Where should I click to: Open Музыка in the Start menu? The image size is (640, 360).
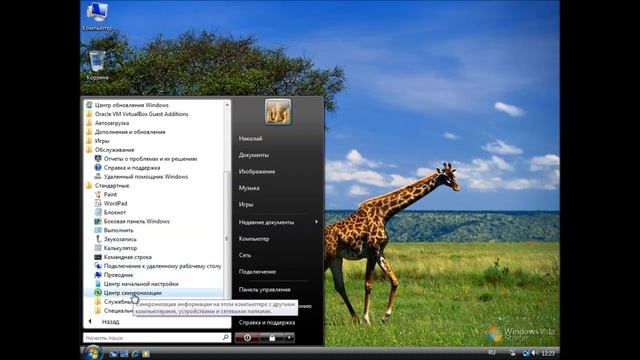click(x=249, y=188)
